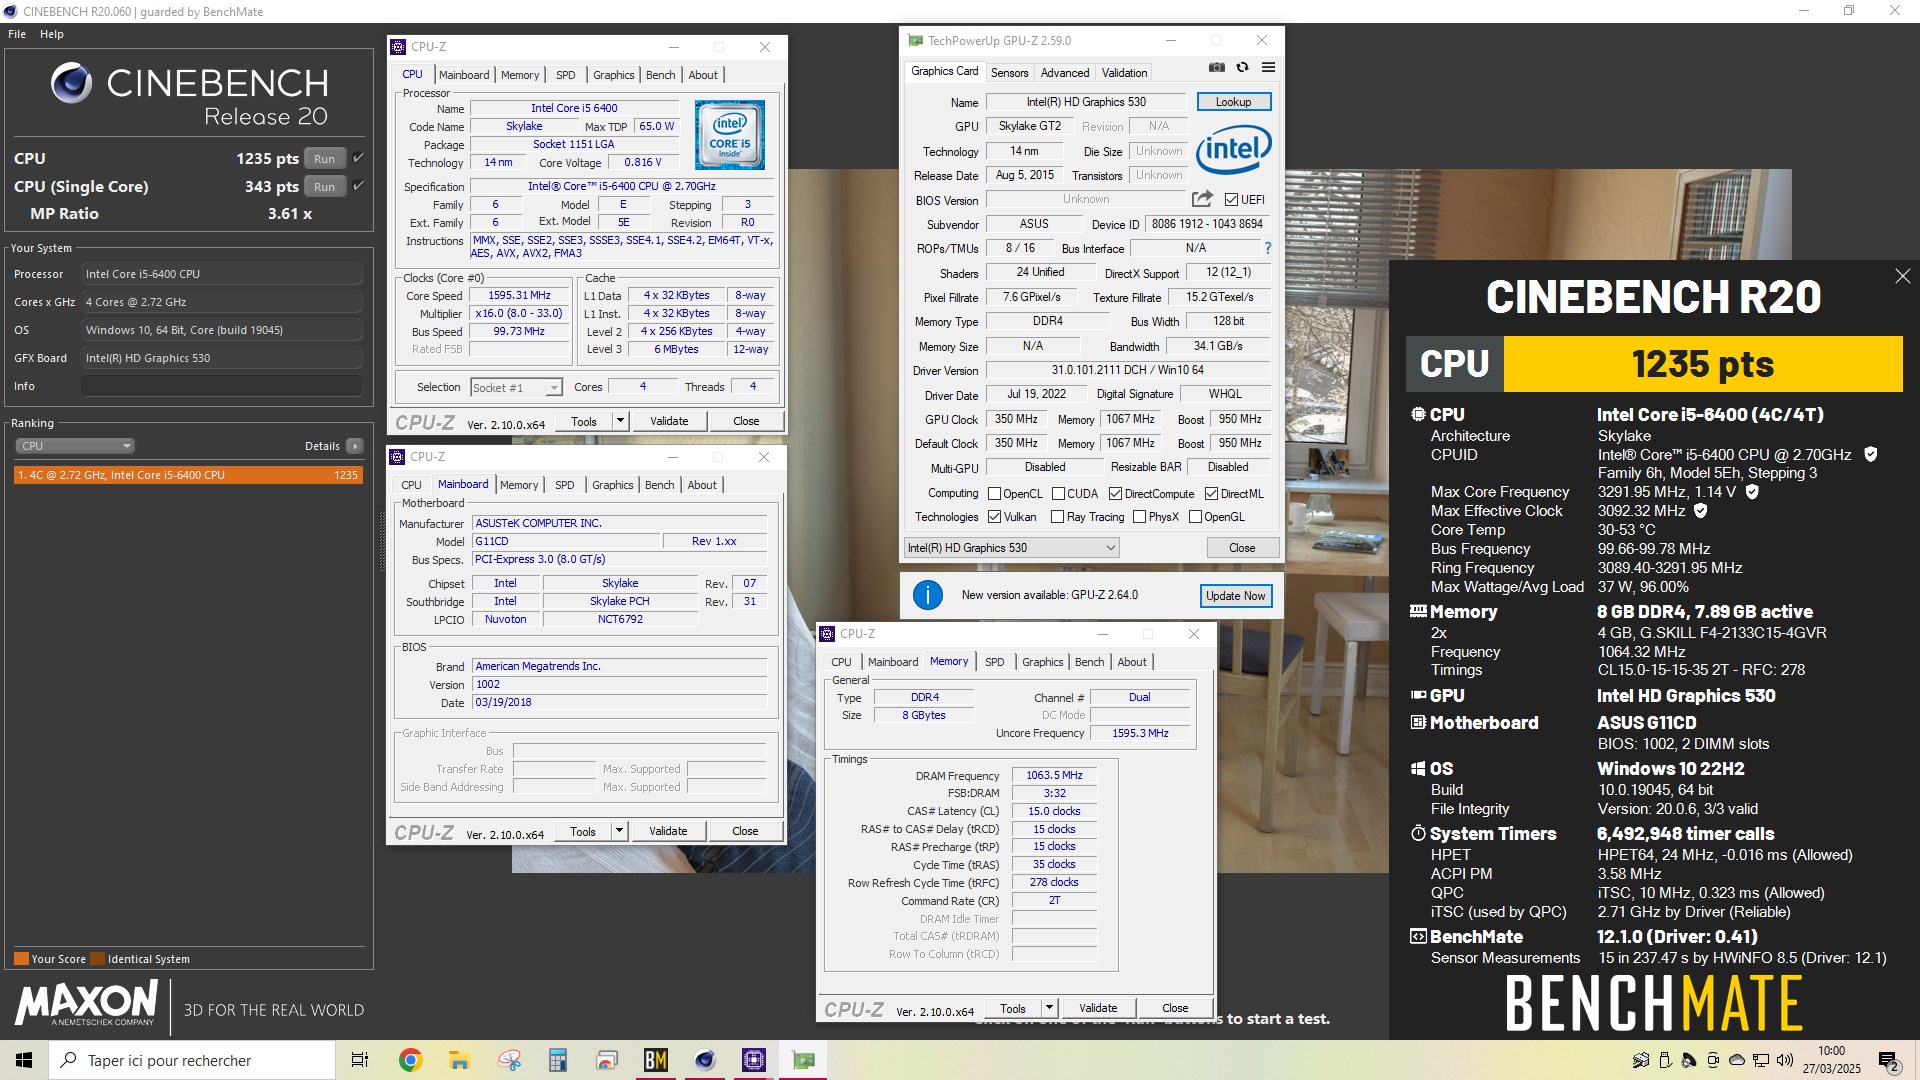This screenshot has height=1080, width=1920.
Task: Toggle the OpenCL checkbox
Action: tap(994, 494)
